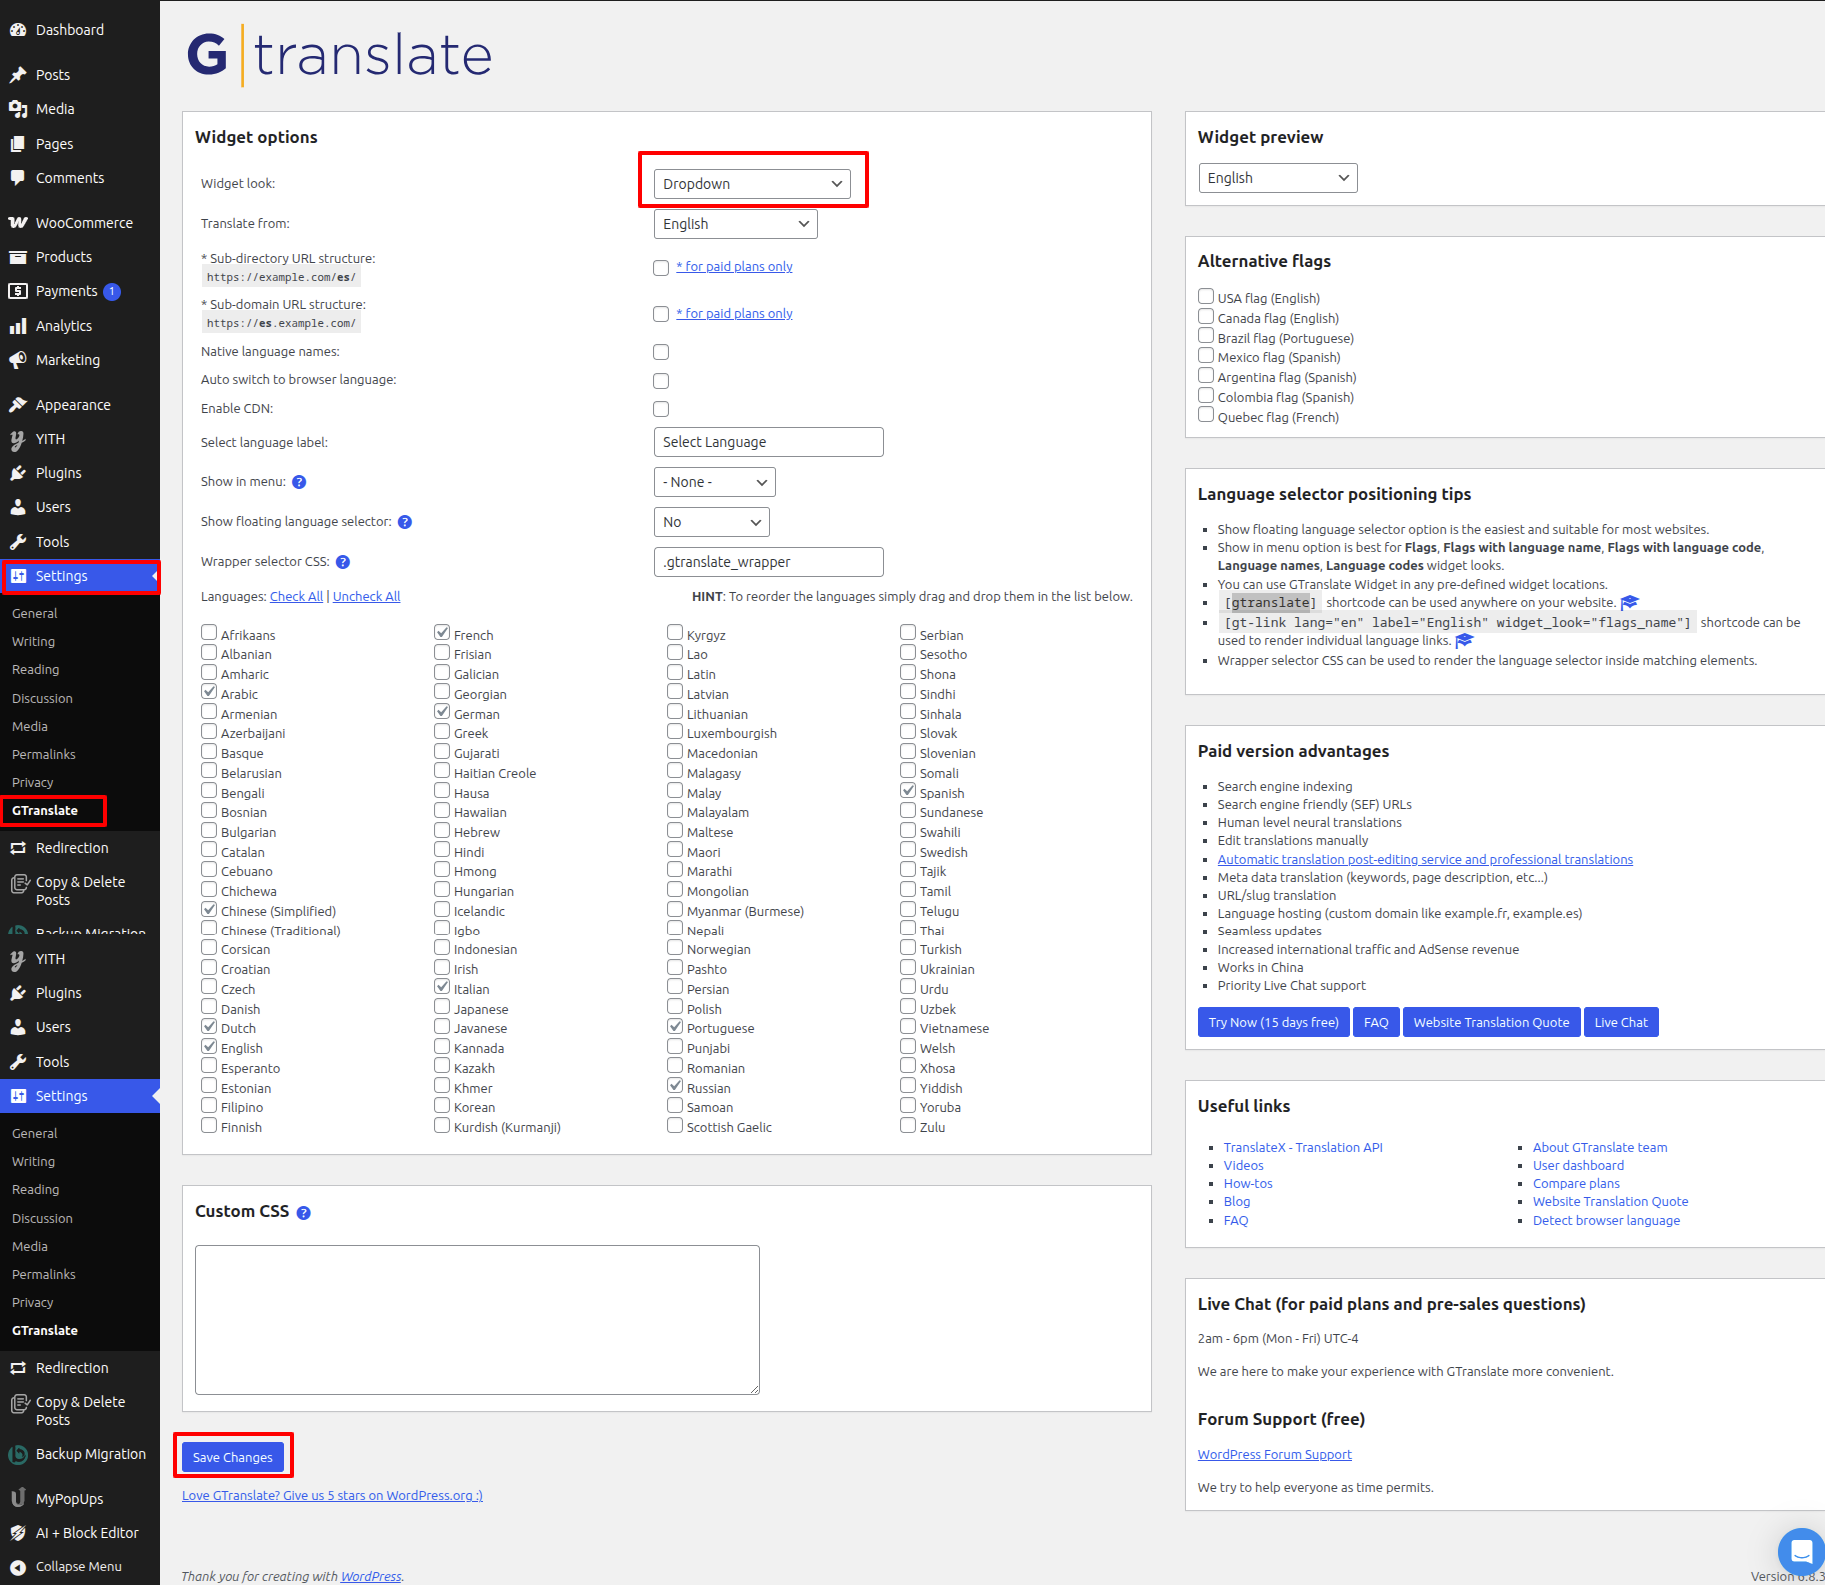Open the Permalinks settings submenu item
The width and height of the screenshot is (1825, 1585).
pos(44,754)
